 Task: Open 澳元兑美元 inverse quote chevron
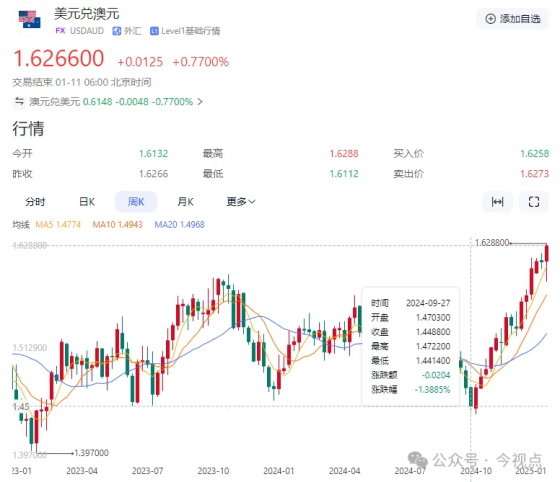(x=200, y=102)
